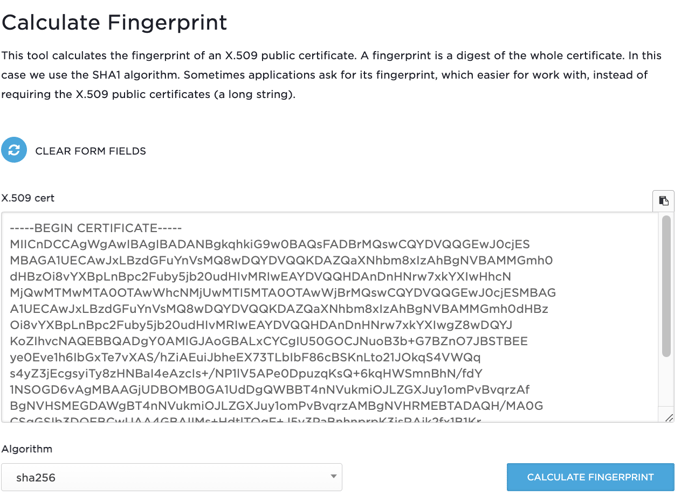This screenshot has width=688, height=503.
Task: Click the Calculate Fingerprint page heading
Action: tap(115, 22)
